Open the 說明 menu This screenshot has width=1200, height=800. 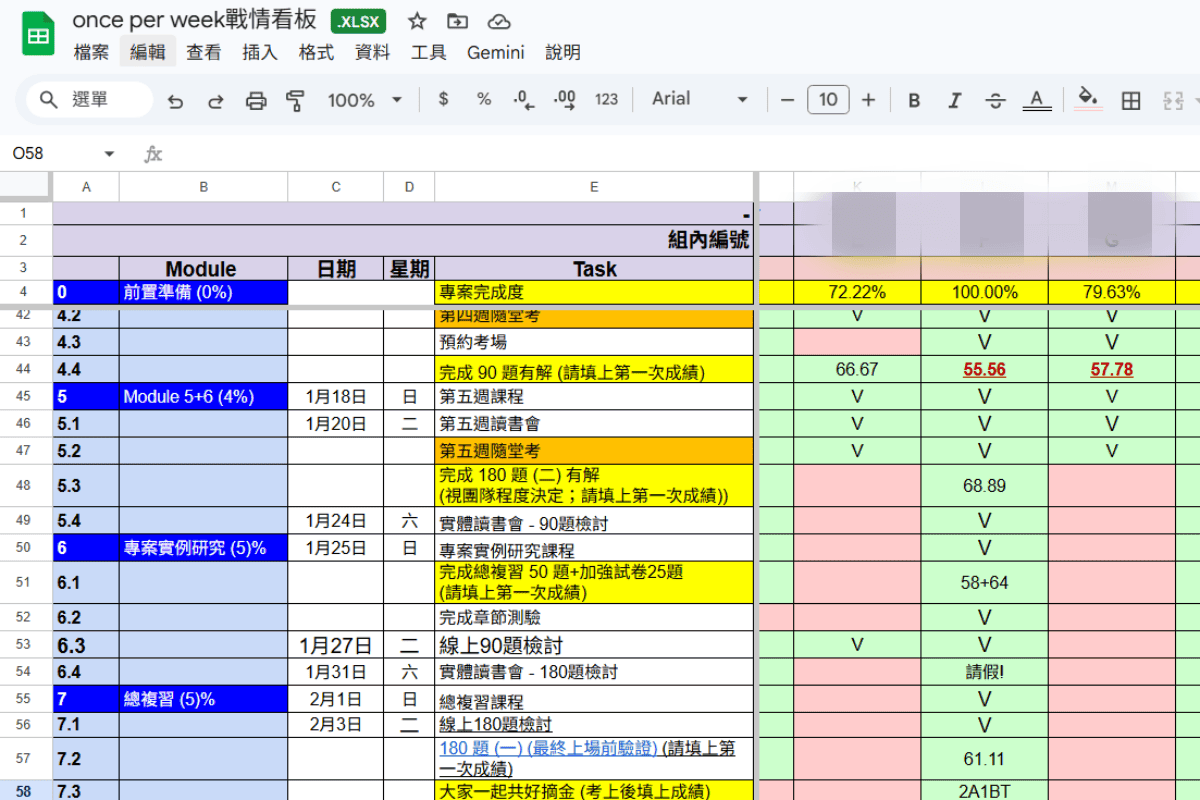pyautogui.click(x=562, y=52)
